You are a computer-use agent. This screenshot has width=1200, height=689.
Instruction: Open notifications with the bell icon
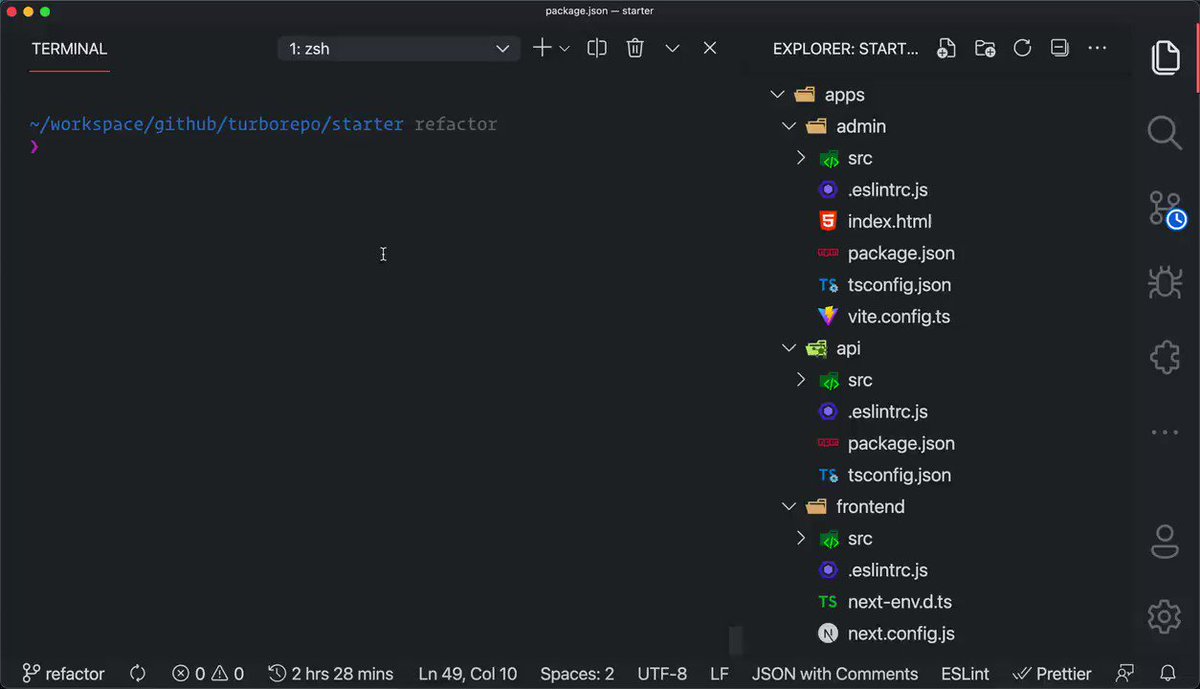(1168, 673)
